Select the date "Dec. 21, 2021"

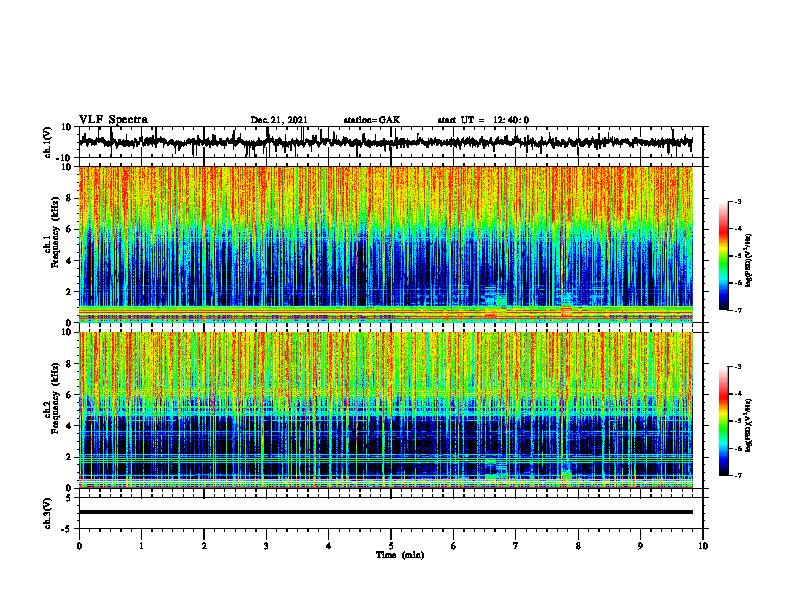coord(279,120)
